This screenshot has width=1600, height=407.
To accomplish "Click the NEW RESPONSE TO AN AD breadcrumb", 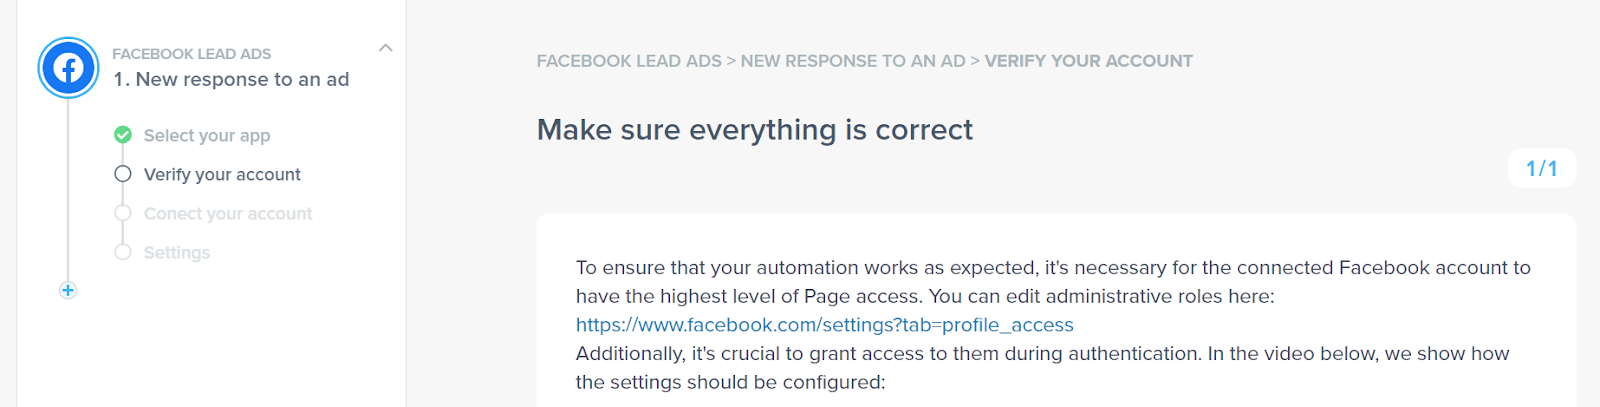I will point(853,61).
